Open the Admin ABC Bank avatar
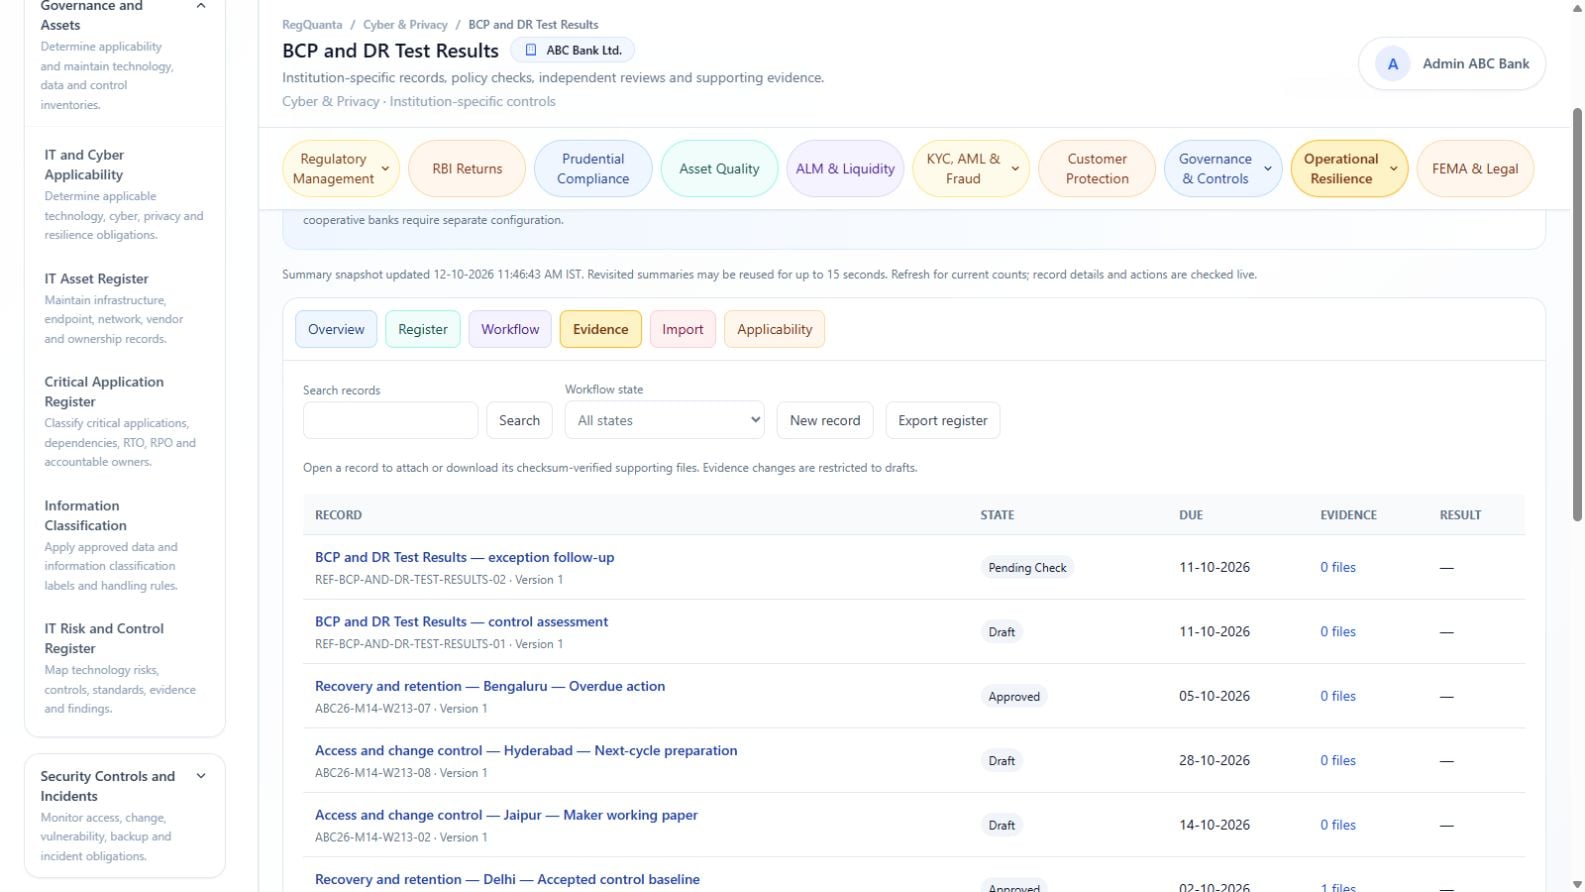 click(x=1392, y=64)
